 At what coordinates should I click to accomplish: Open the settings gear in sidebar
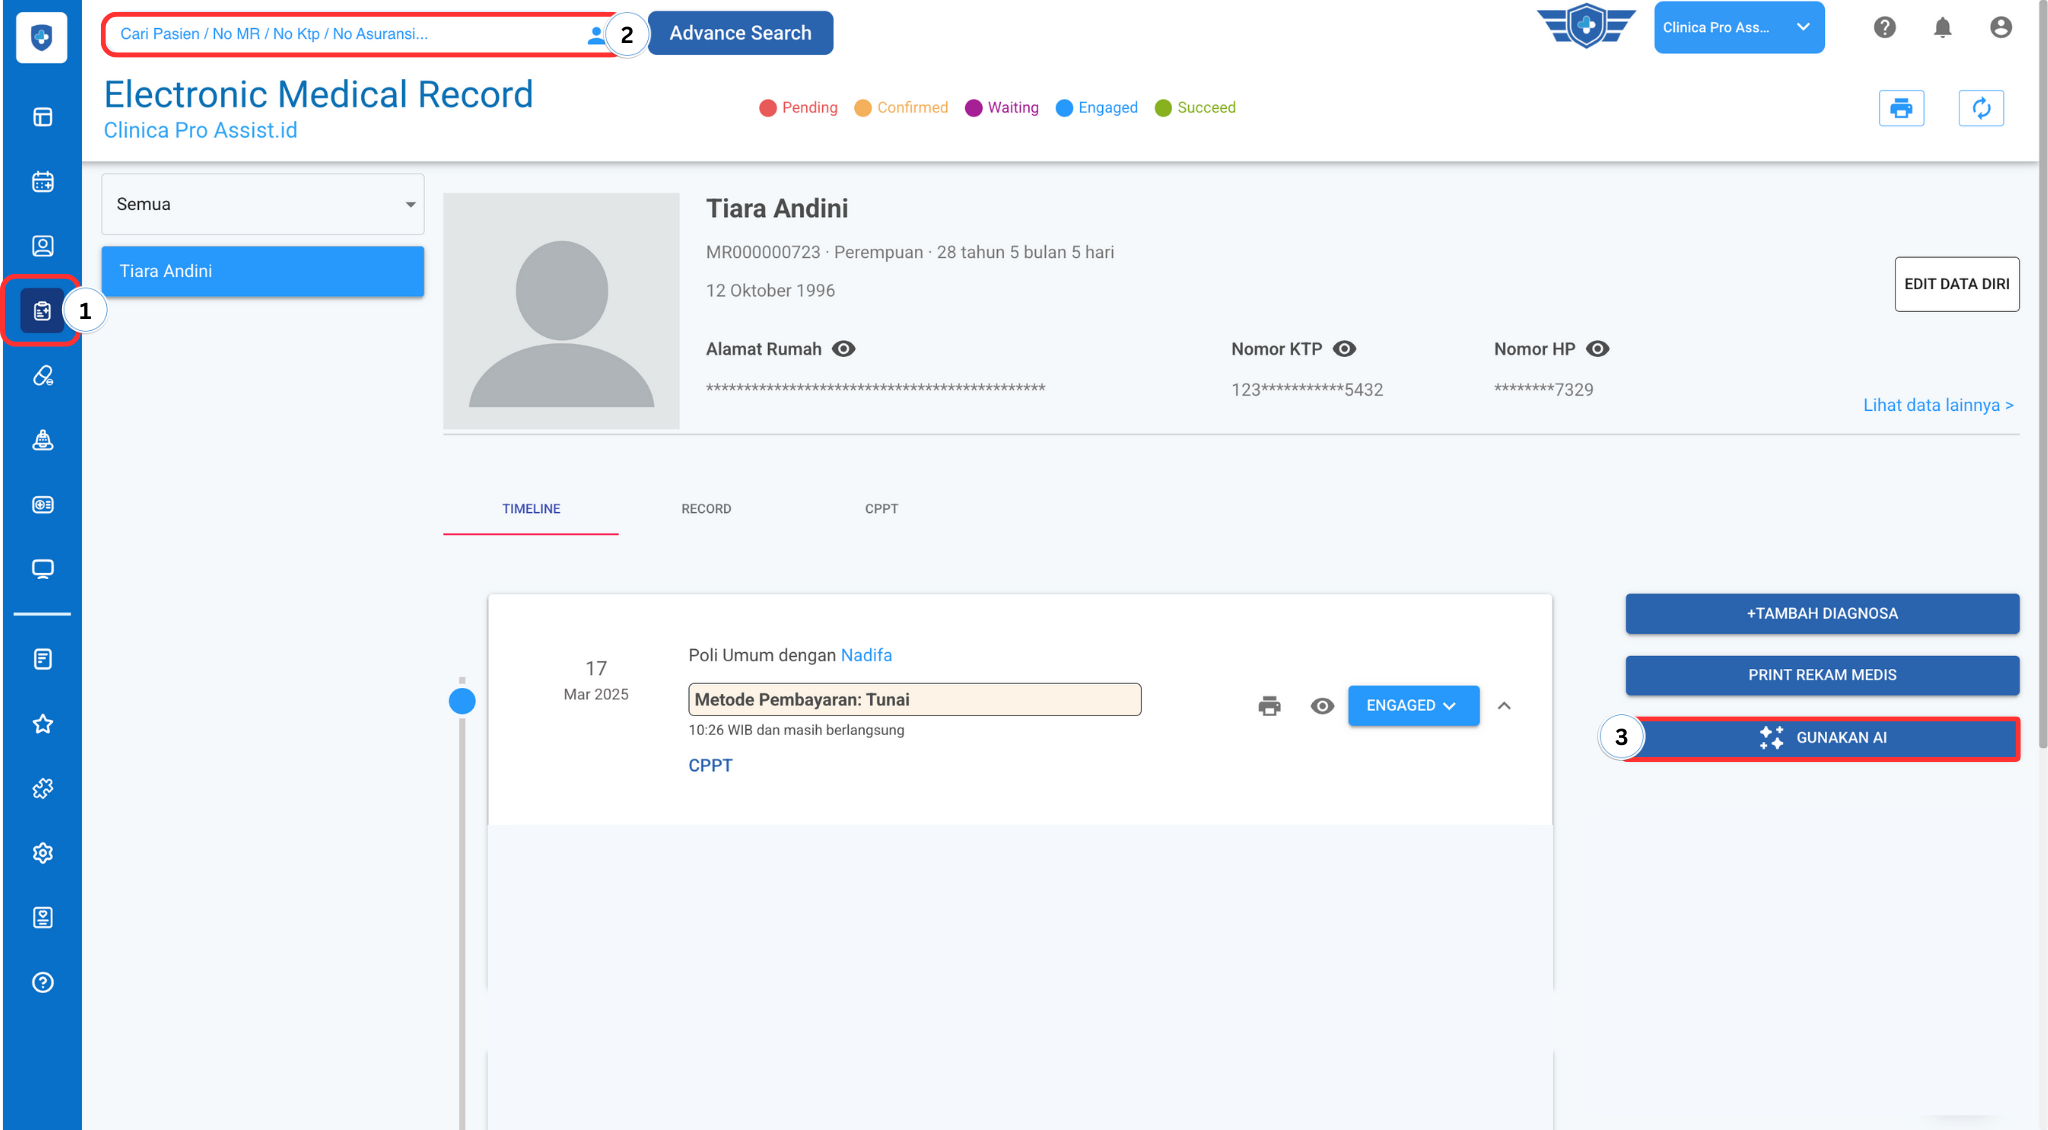pos(42,853)
